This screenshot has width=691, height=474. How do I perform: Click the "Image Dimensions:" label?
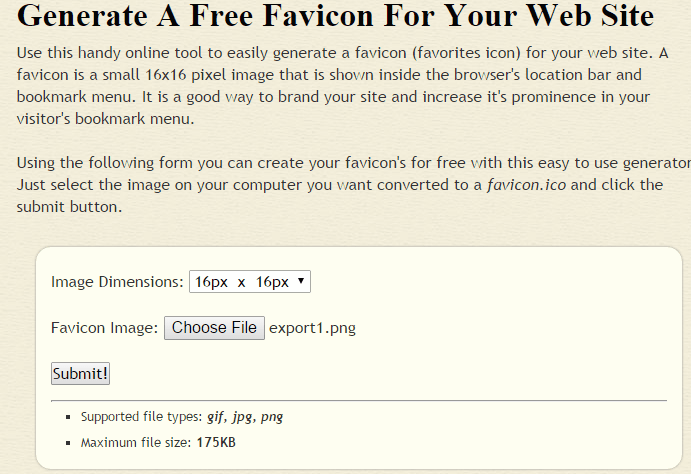[x=117, y=282]
